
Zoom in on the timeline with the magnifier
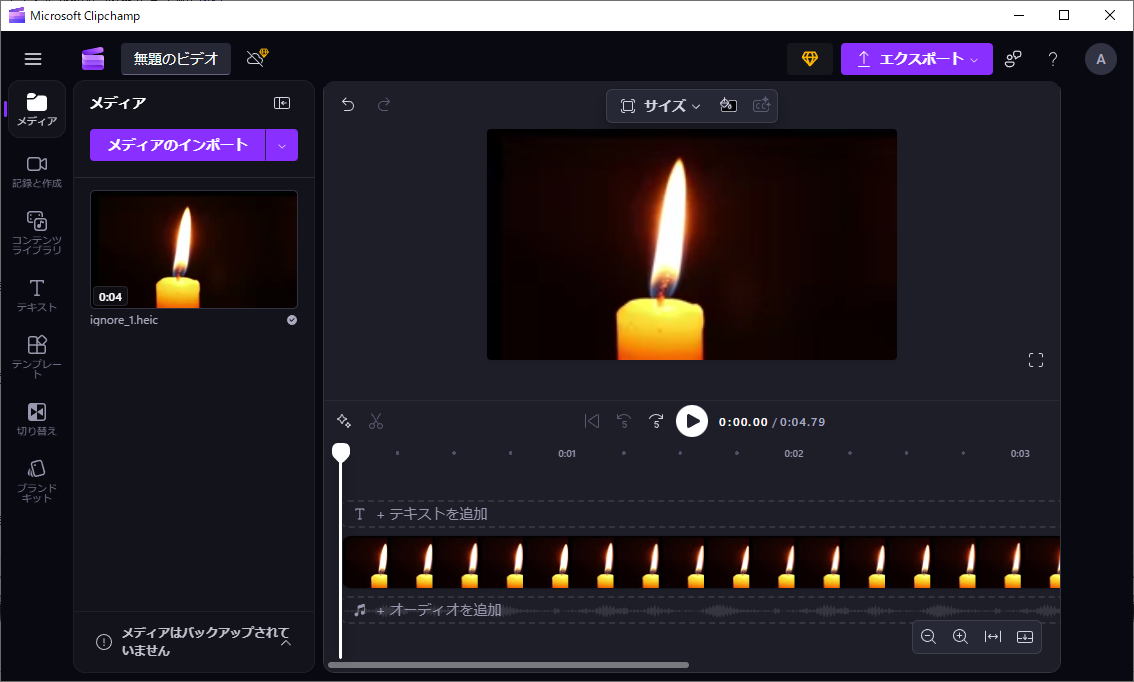(x=960, y=636)
